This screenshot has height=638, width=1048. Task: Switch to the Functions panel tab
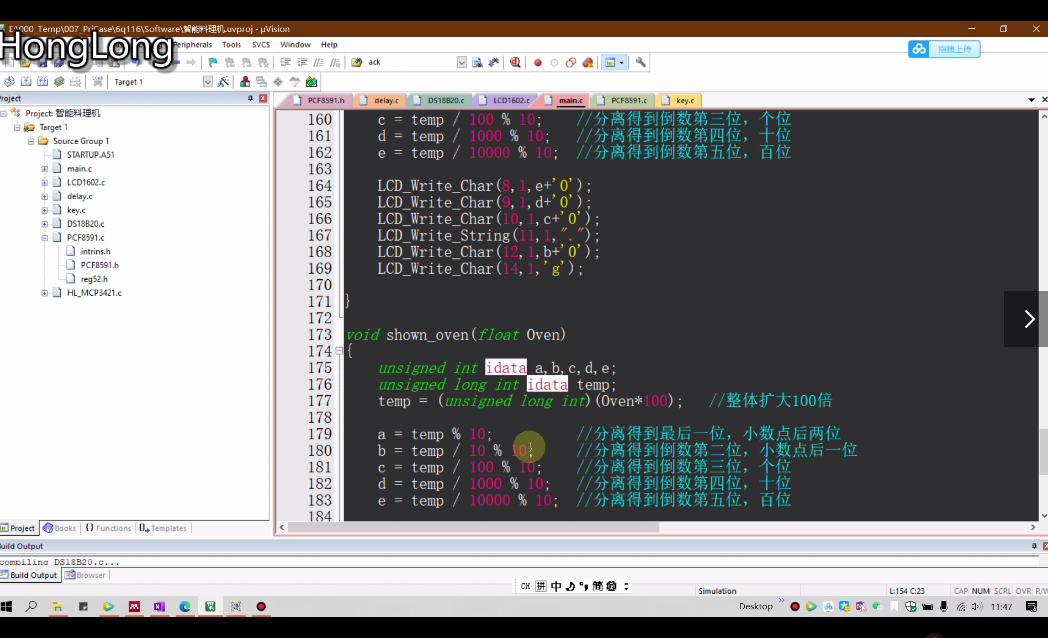[x=108, y=528]
